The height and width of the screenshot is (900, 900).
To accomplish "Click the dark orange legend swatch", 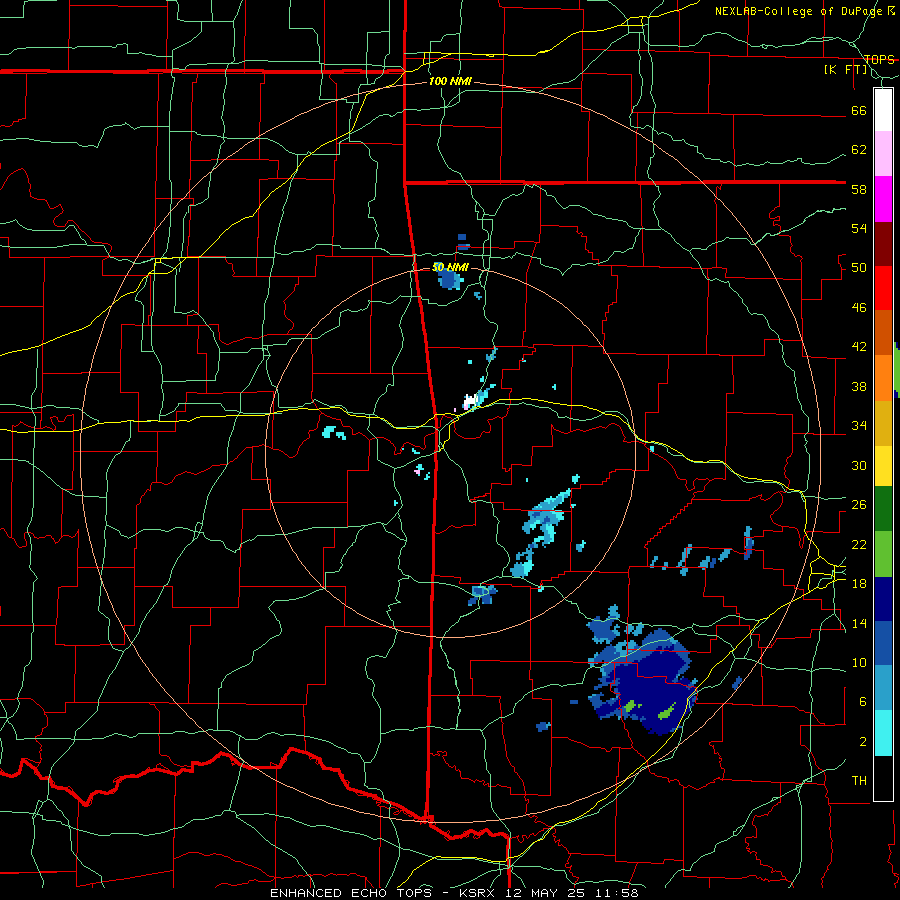I will point(883,332).
